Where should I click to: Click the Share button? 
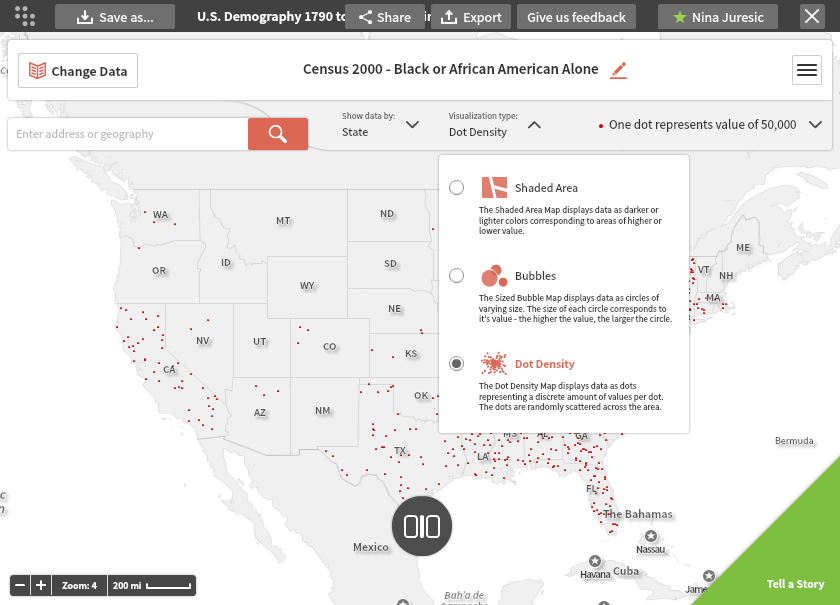pos(384,17)
